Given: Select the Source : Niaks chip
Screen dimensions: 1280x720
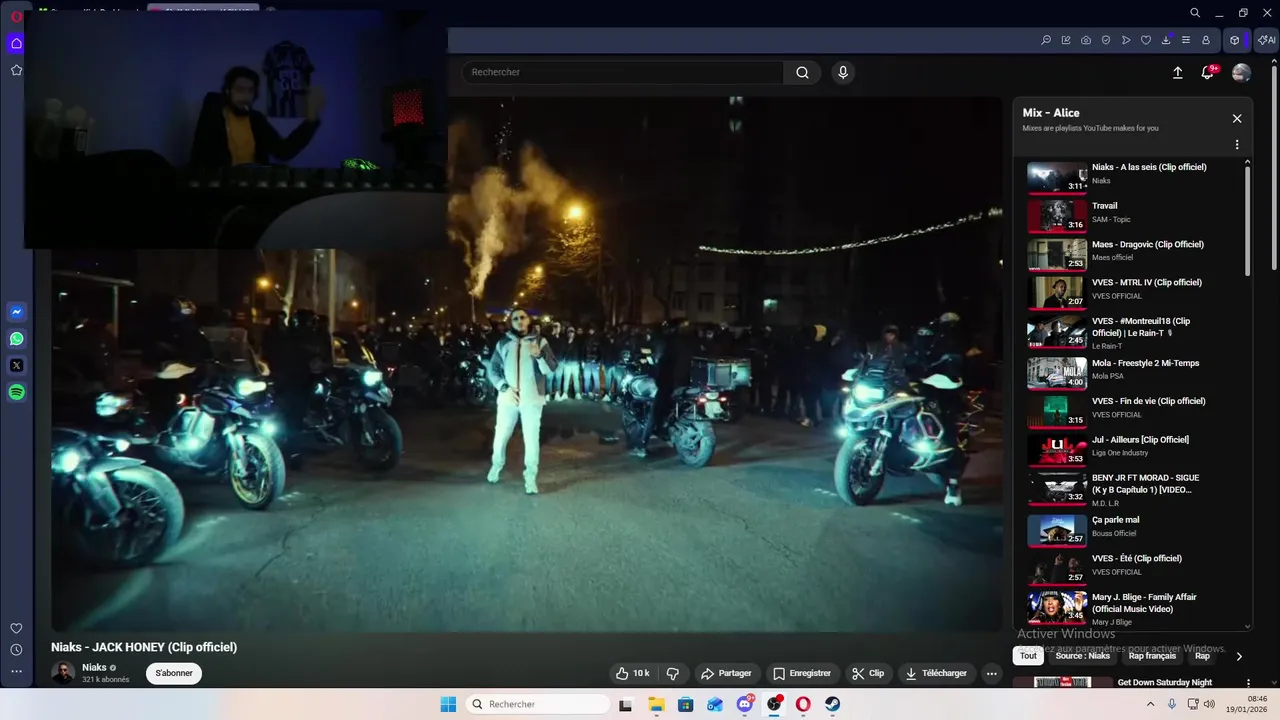Looking at the screenshot, I should (x=1082, y=656).
